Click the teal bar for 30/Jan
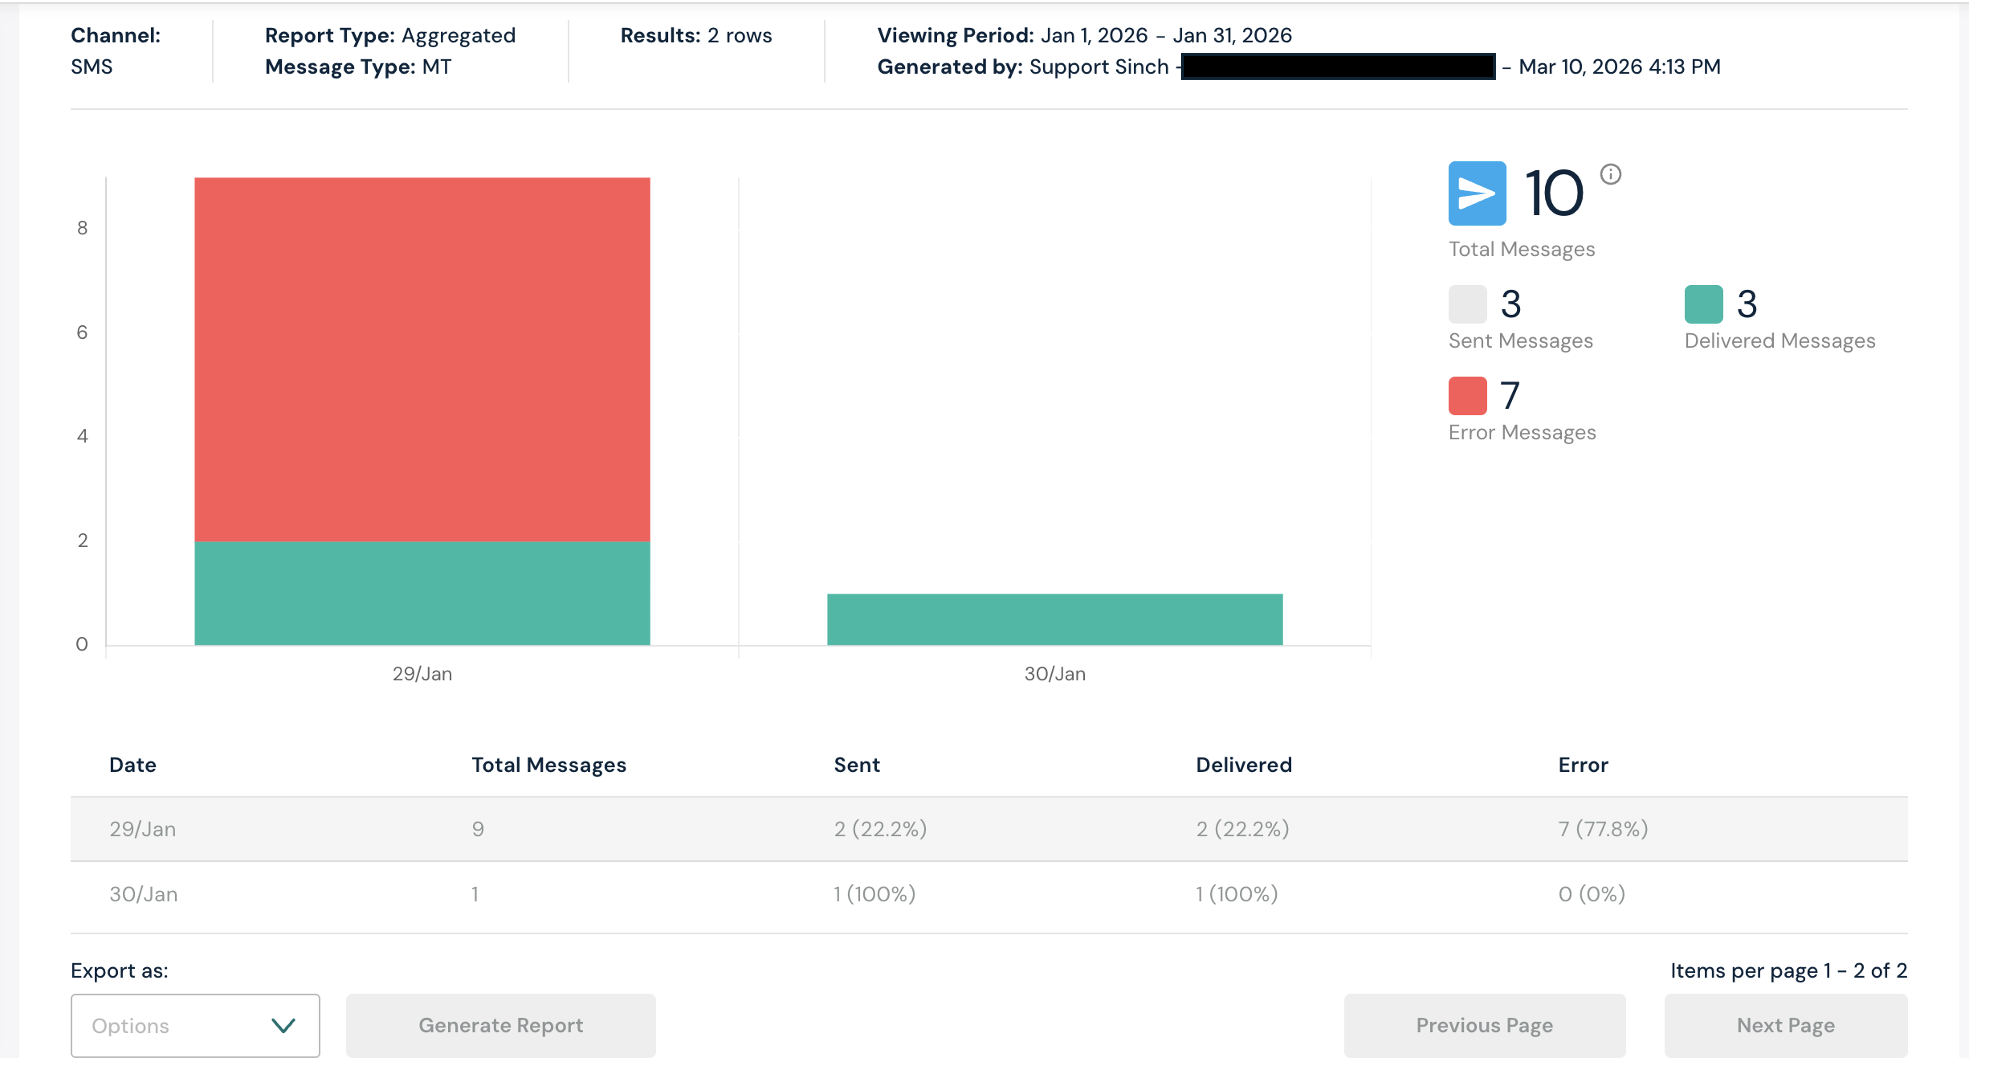1996x1084 pixels. [1054, 619]
